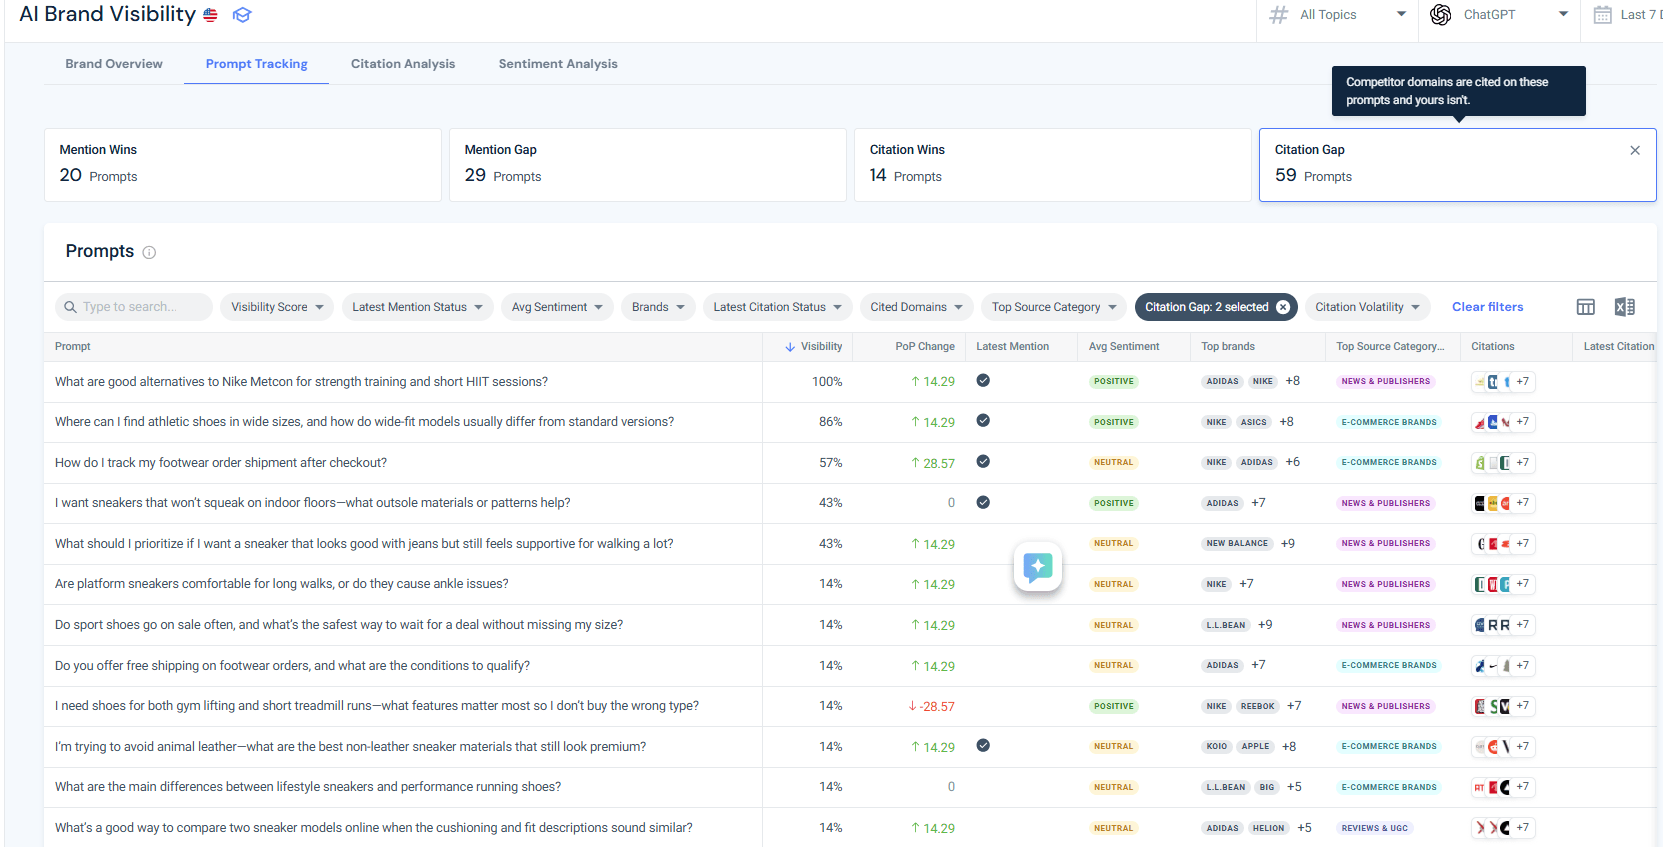Open the ChatGPT model dropdown
1663x847 pixels.
click(x=1499, y=15)
